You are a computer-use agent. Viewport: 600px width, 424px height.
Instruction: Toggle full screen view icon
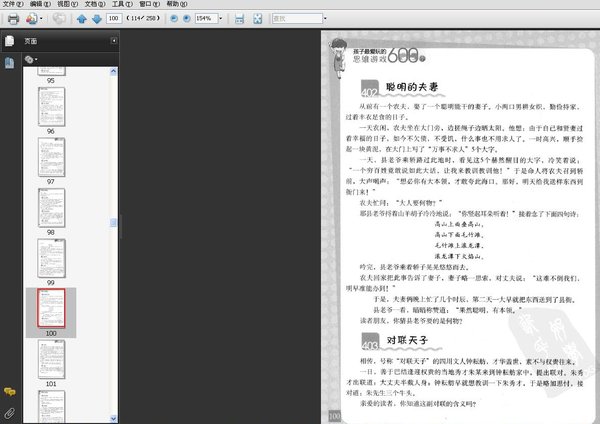click(258, 18)
